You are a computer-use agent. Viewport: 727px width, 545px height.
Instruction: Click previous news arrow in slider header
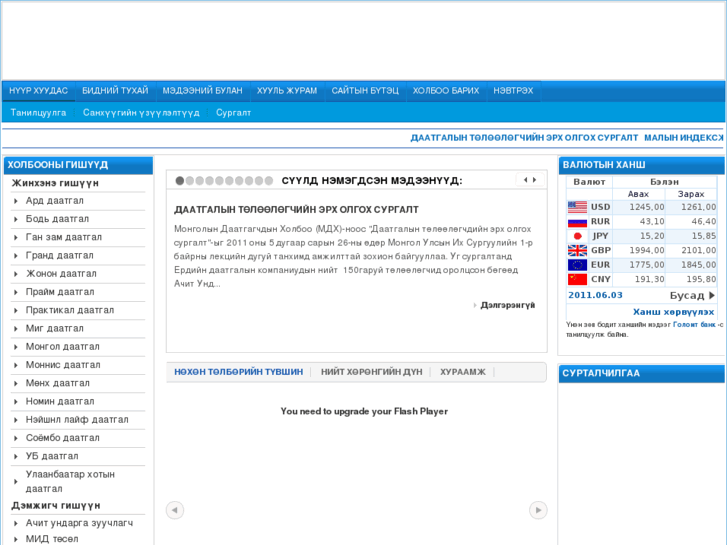(525, 180)
